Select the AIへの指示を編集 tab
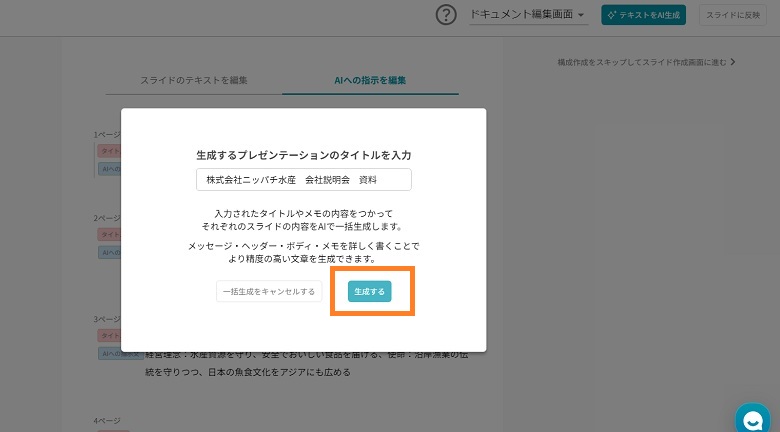The image size is (780, 432). [x=370, y=80]
